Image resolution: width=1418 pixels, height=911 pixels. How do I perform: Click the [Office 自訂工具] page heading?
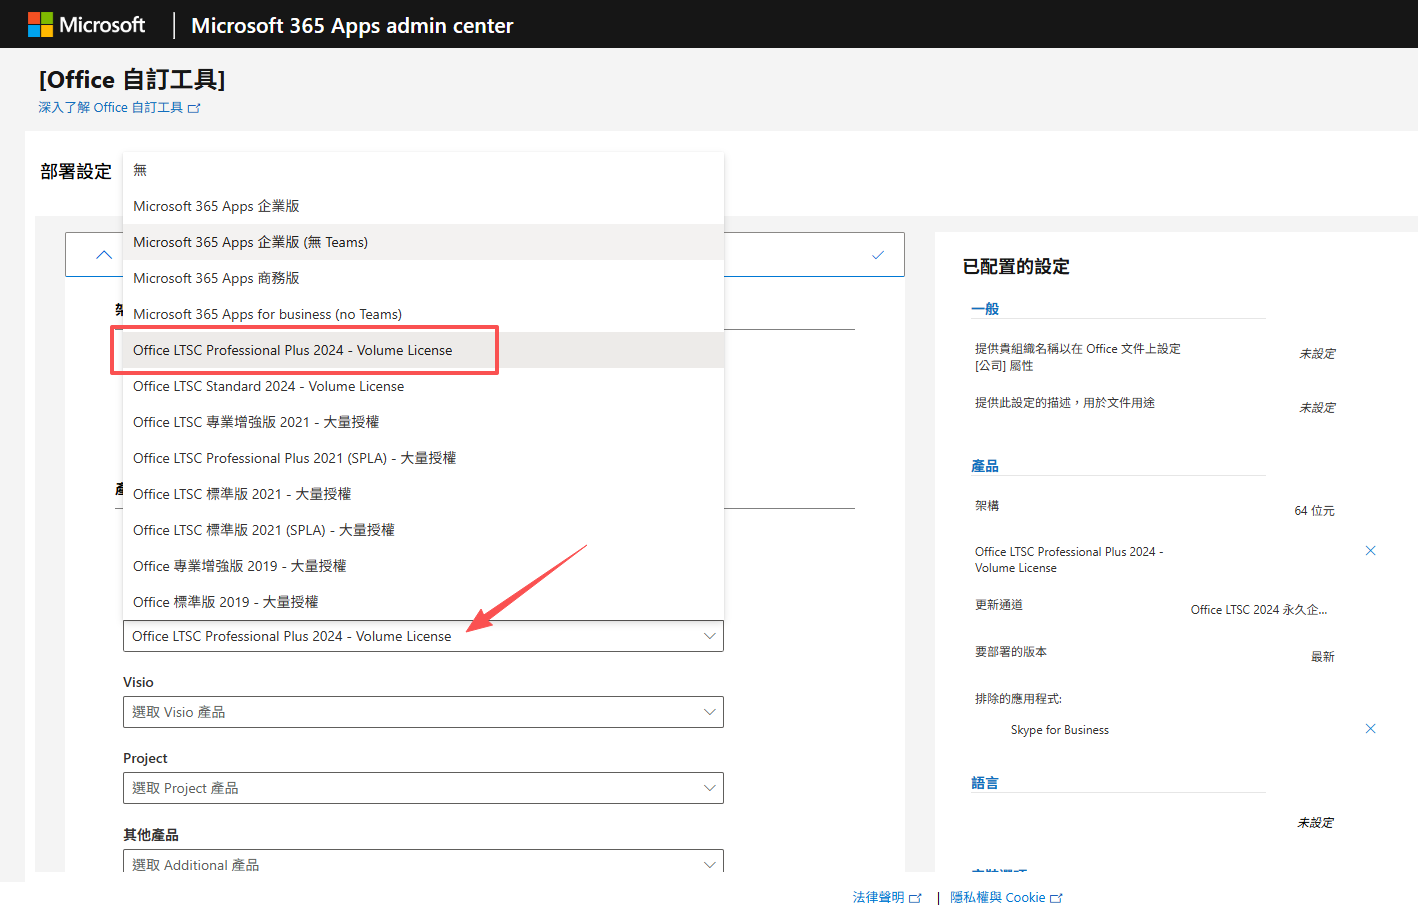click(x=132, y=79)
